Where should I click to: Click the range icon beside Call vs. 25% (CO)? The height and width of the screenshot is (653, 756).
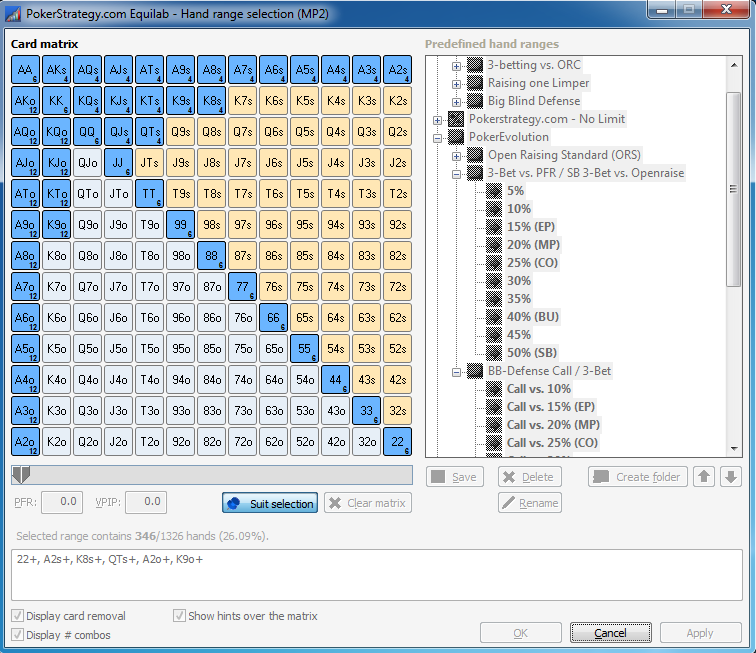[494, 443]
